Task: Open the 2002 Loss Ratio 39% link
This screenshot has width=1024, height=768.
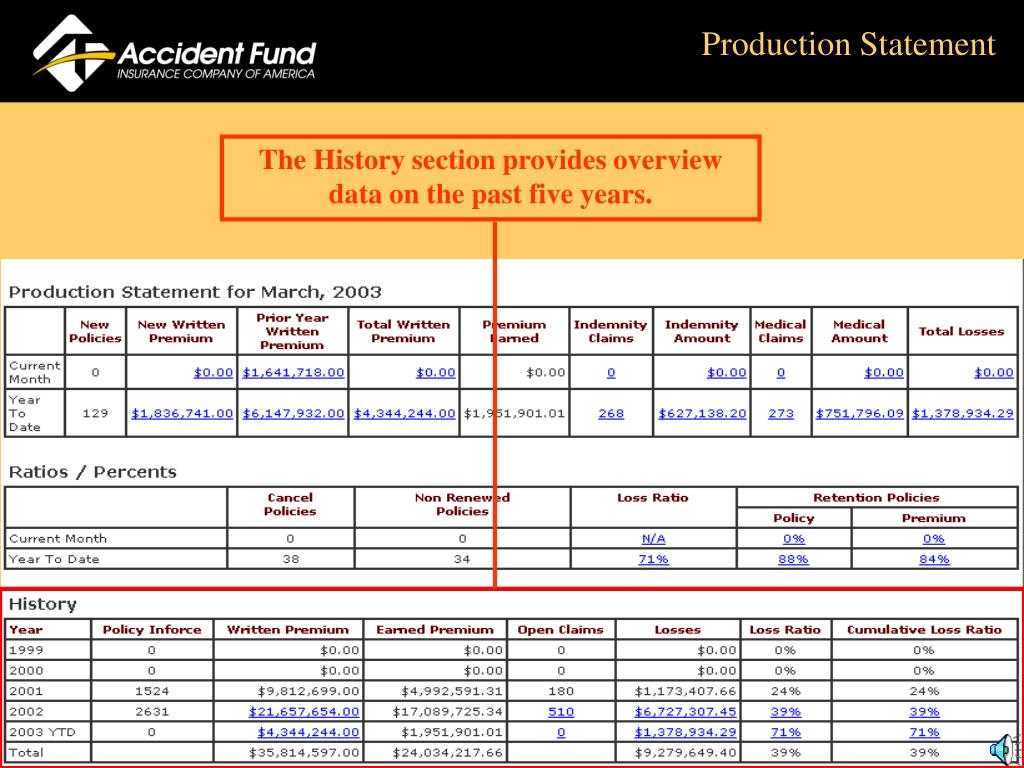Action: point(786,712)
